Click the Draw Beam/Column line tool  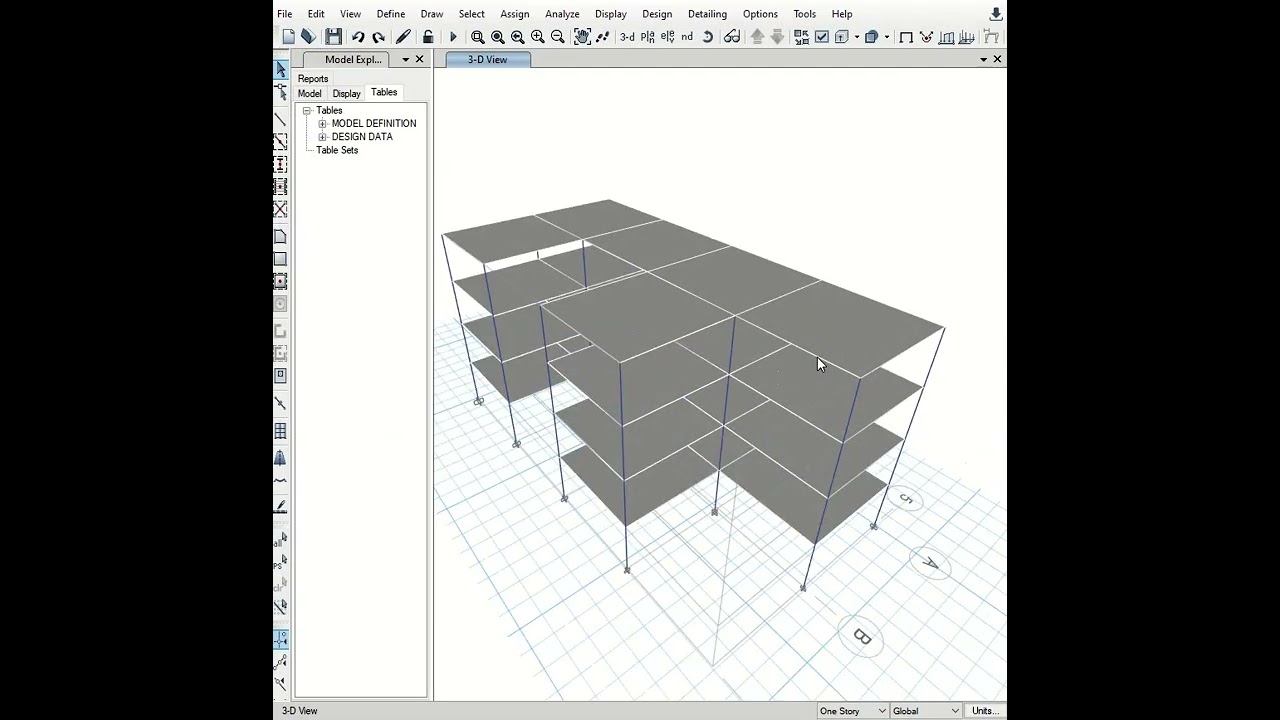[280, 120]
